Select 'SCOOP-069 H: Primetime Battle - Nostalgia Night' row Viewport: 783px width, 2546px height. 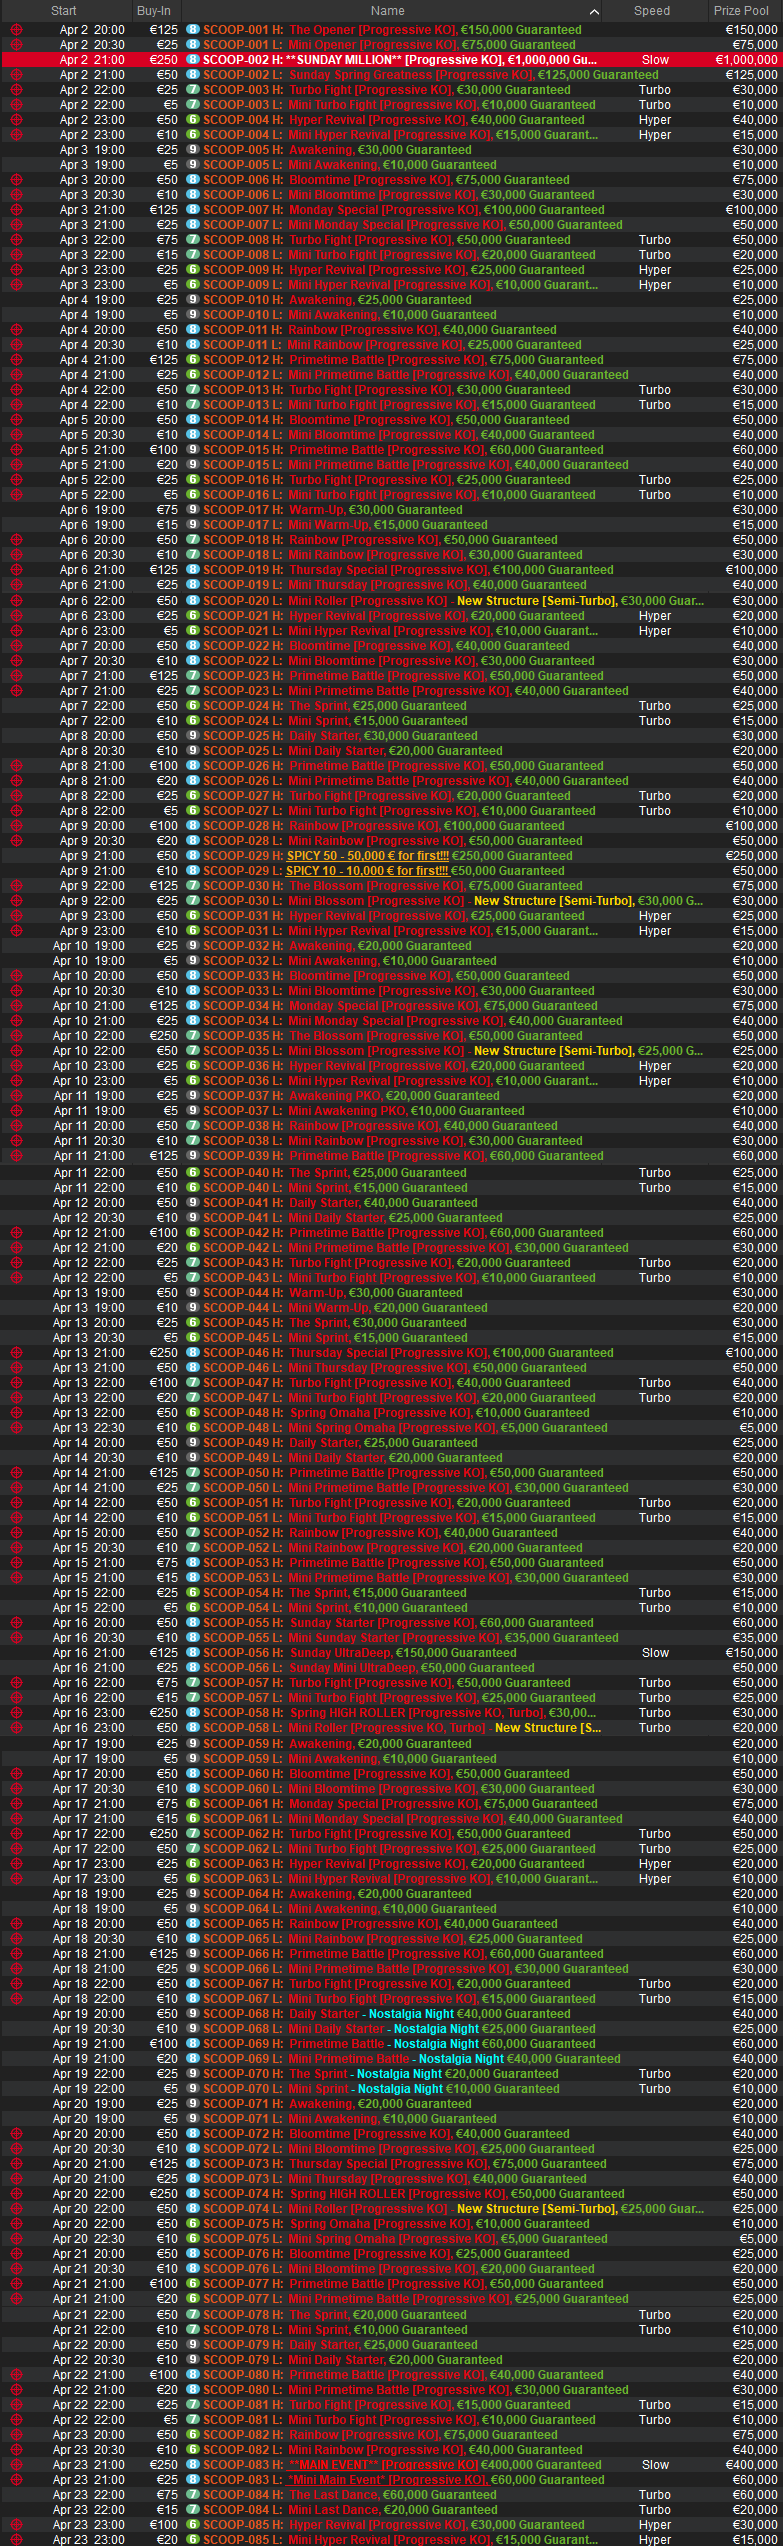391,2044
